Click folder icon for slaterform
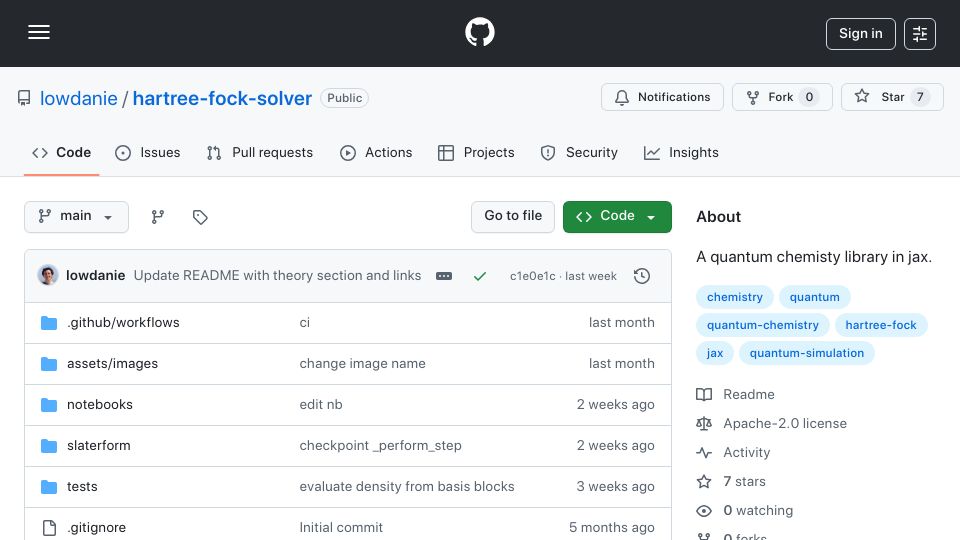960x540 pixels. pos(49,446)
